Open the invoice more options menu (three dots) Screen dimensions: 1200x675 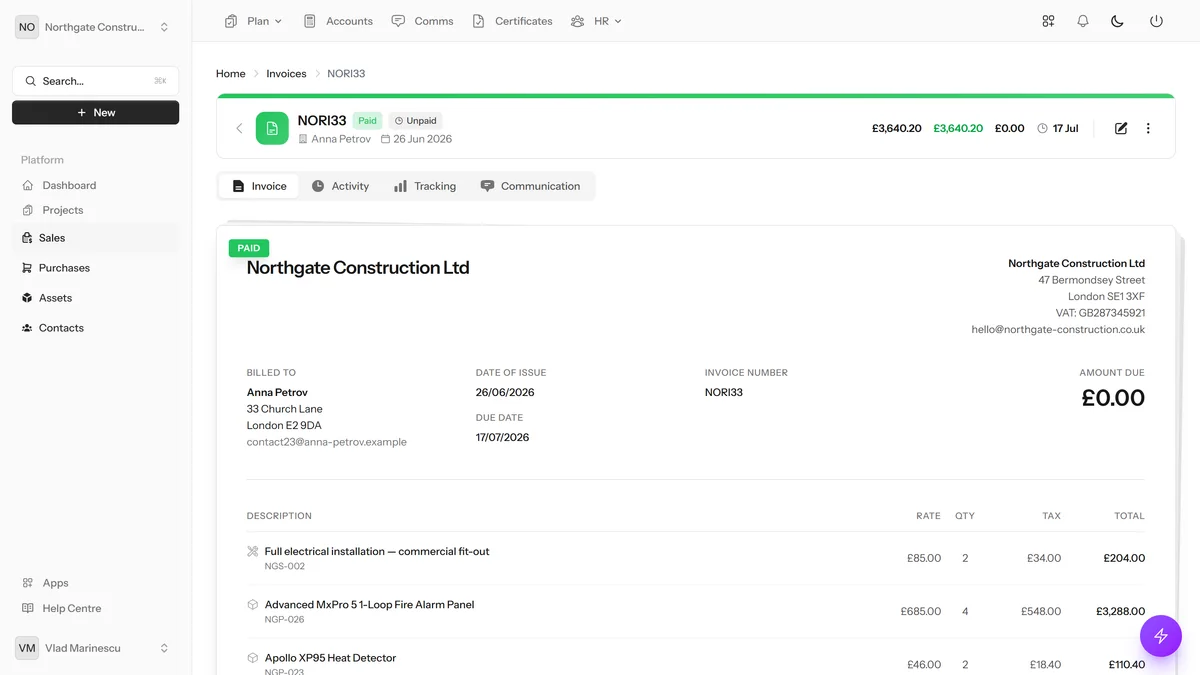pyautogui.click(x=1148, y=128)
